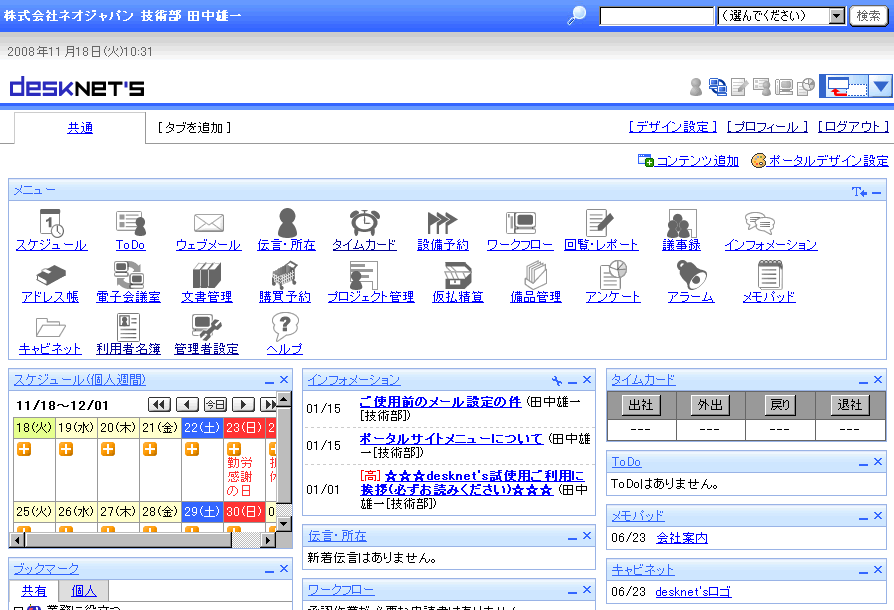Open the インフォメーション speech bubble icon
Screen dimensions: 894x610
click(759, 223)
